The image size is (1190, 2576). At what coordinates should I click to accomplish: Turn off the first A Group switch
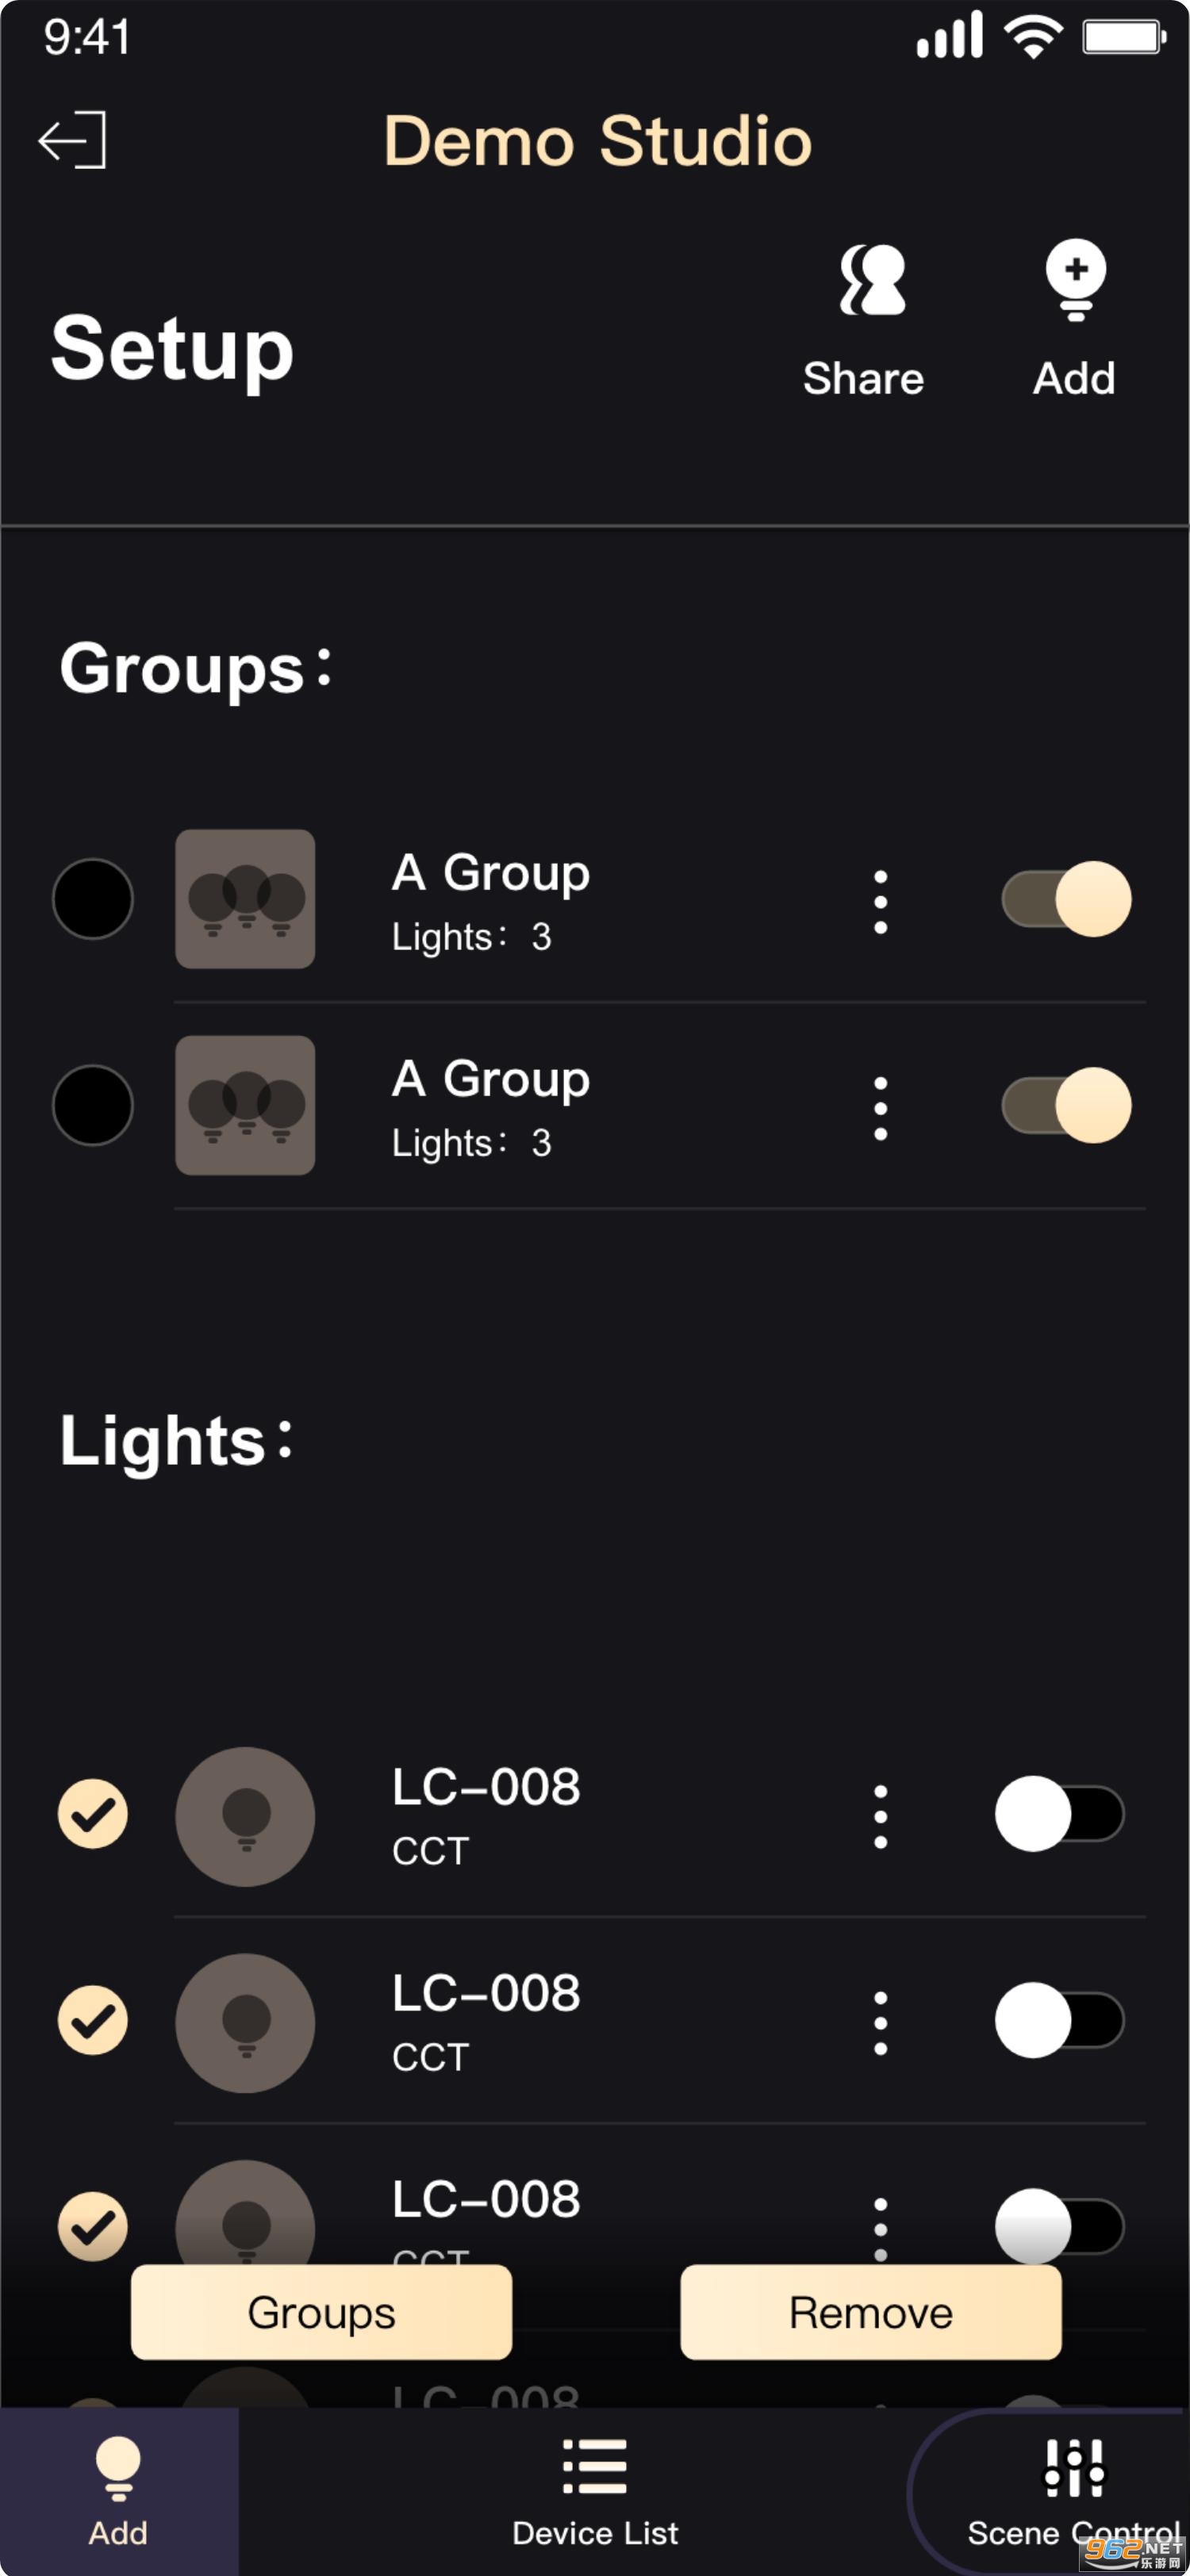click(1066, 899)
